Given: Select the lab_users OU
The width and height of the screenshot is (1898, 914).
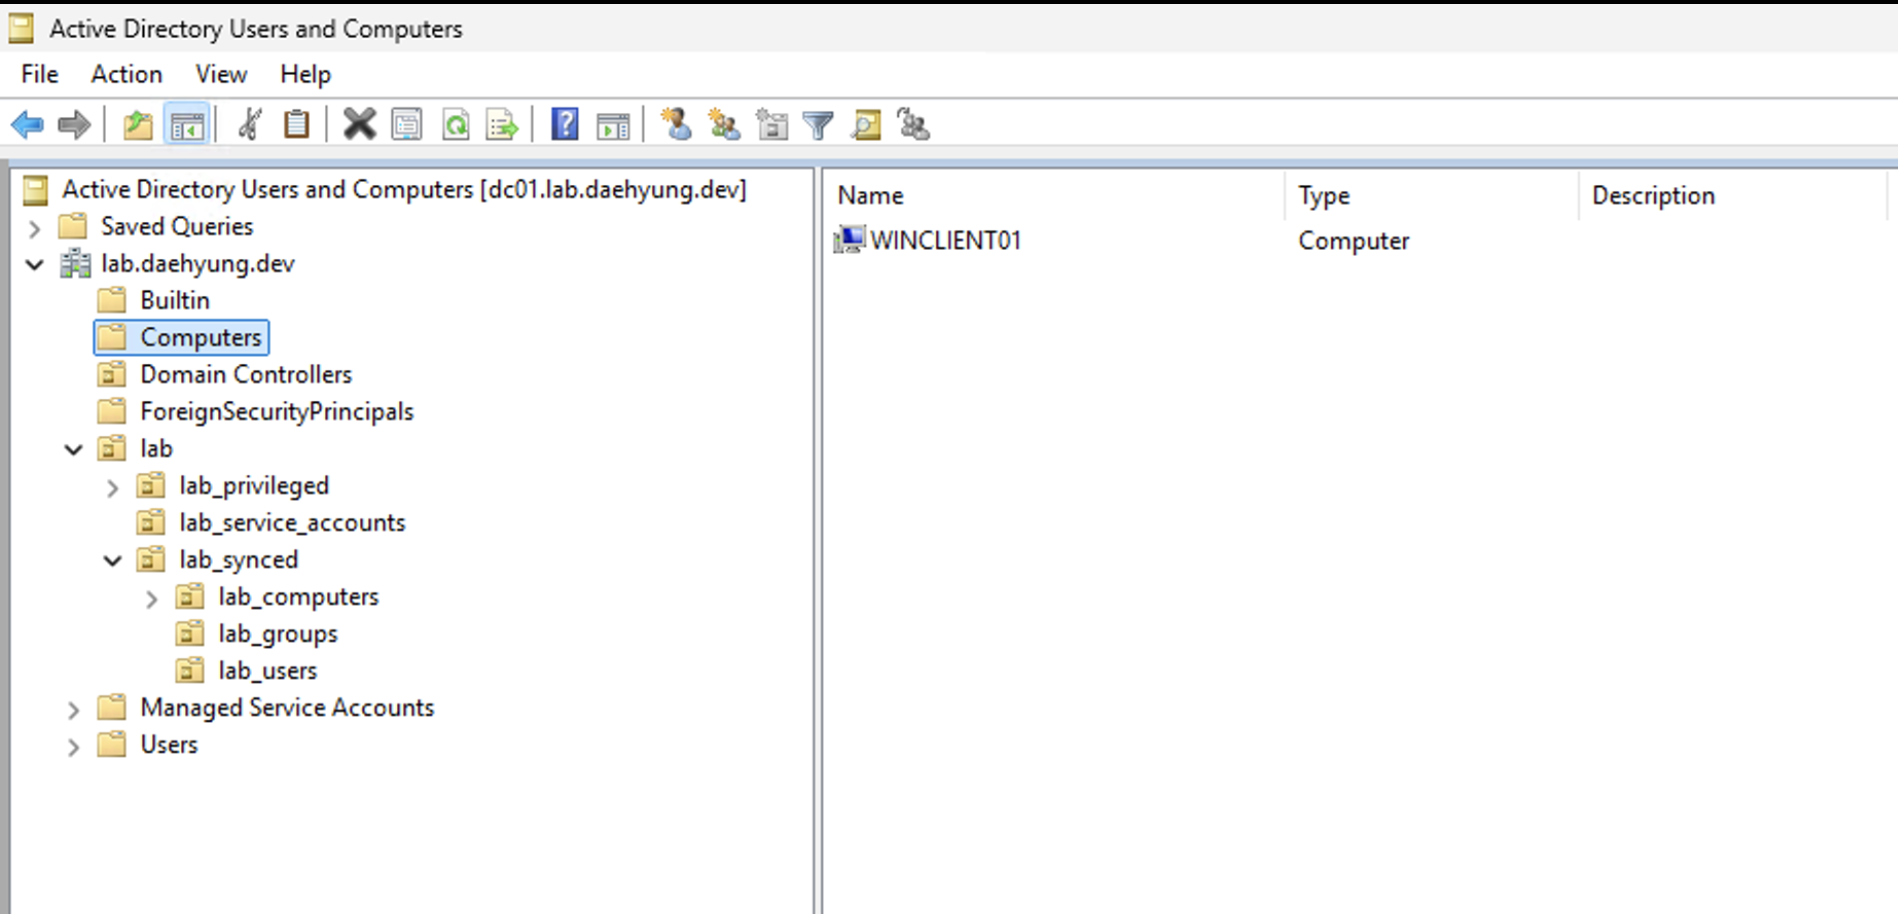Looking at the screenshot, I should (268, 671).
